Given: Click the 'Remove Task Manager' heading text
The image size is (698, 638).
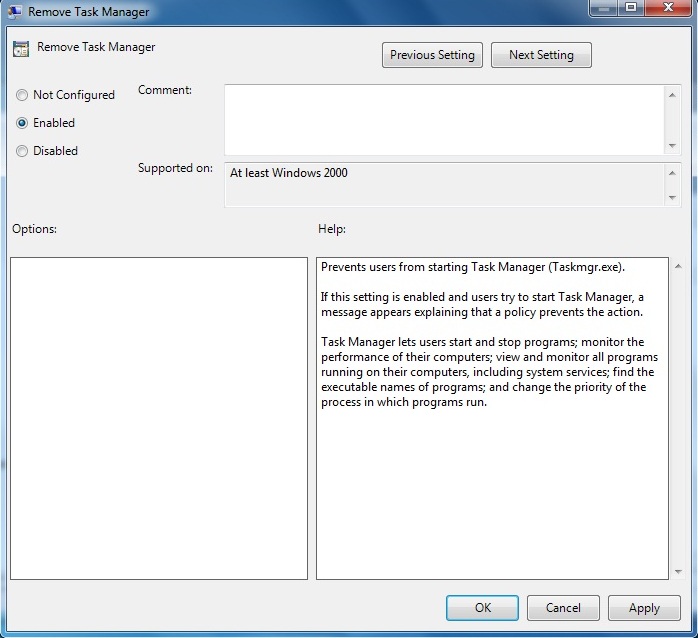Looking at the screenshot, I should click(96, 47).
